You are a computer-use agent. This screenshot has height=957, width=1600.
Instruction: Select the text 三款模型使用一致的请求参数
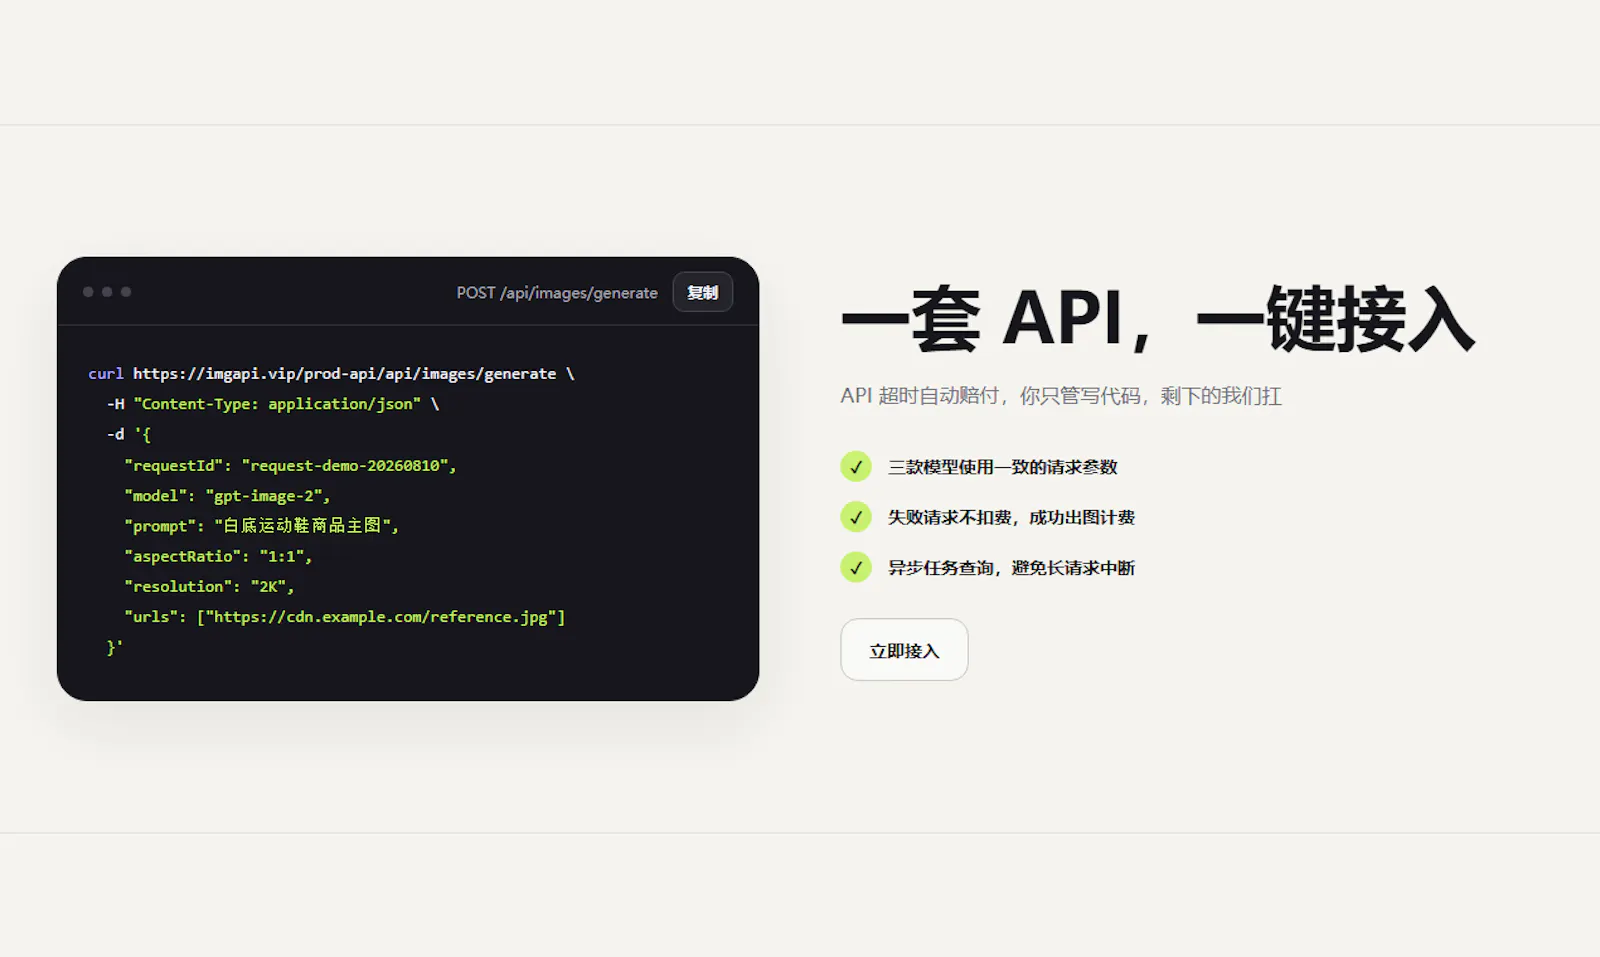coord(1003,467)
